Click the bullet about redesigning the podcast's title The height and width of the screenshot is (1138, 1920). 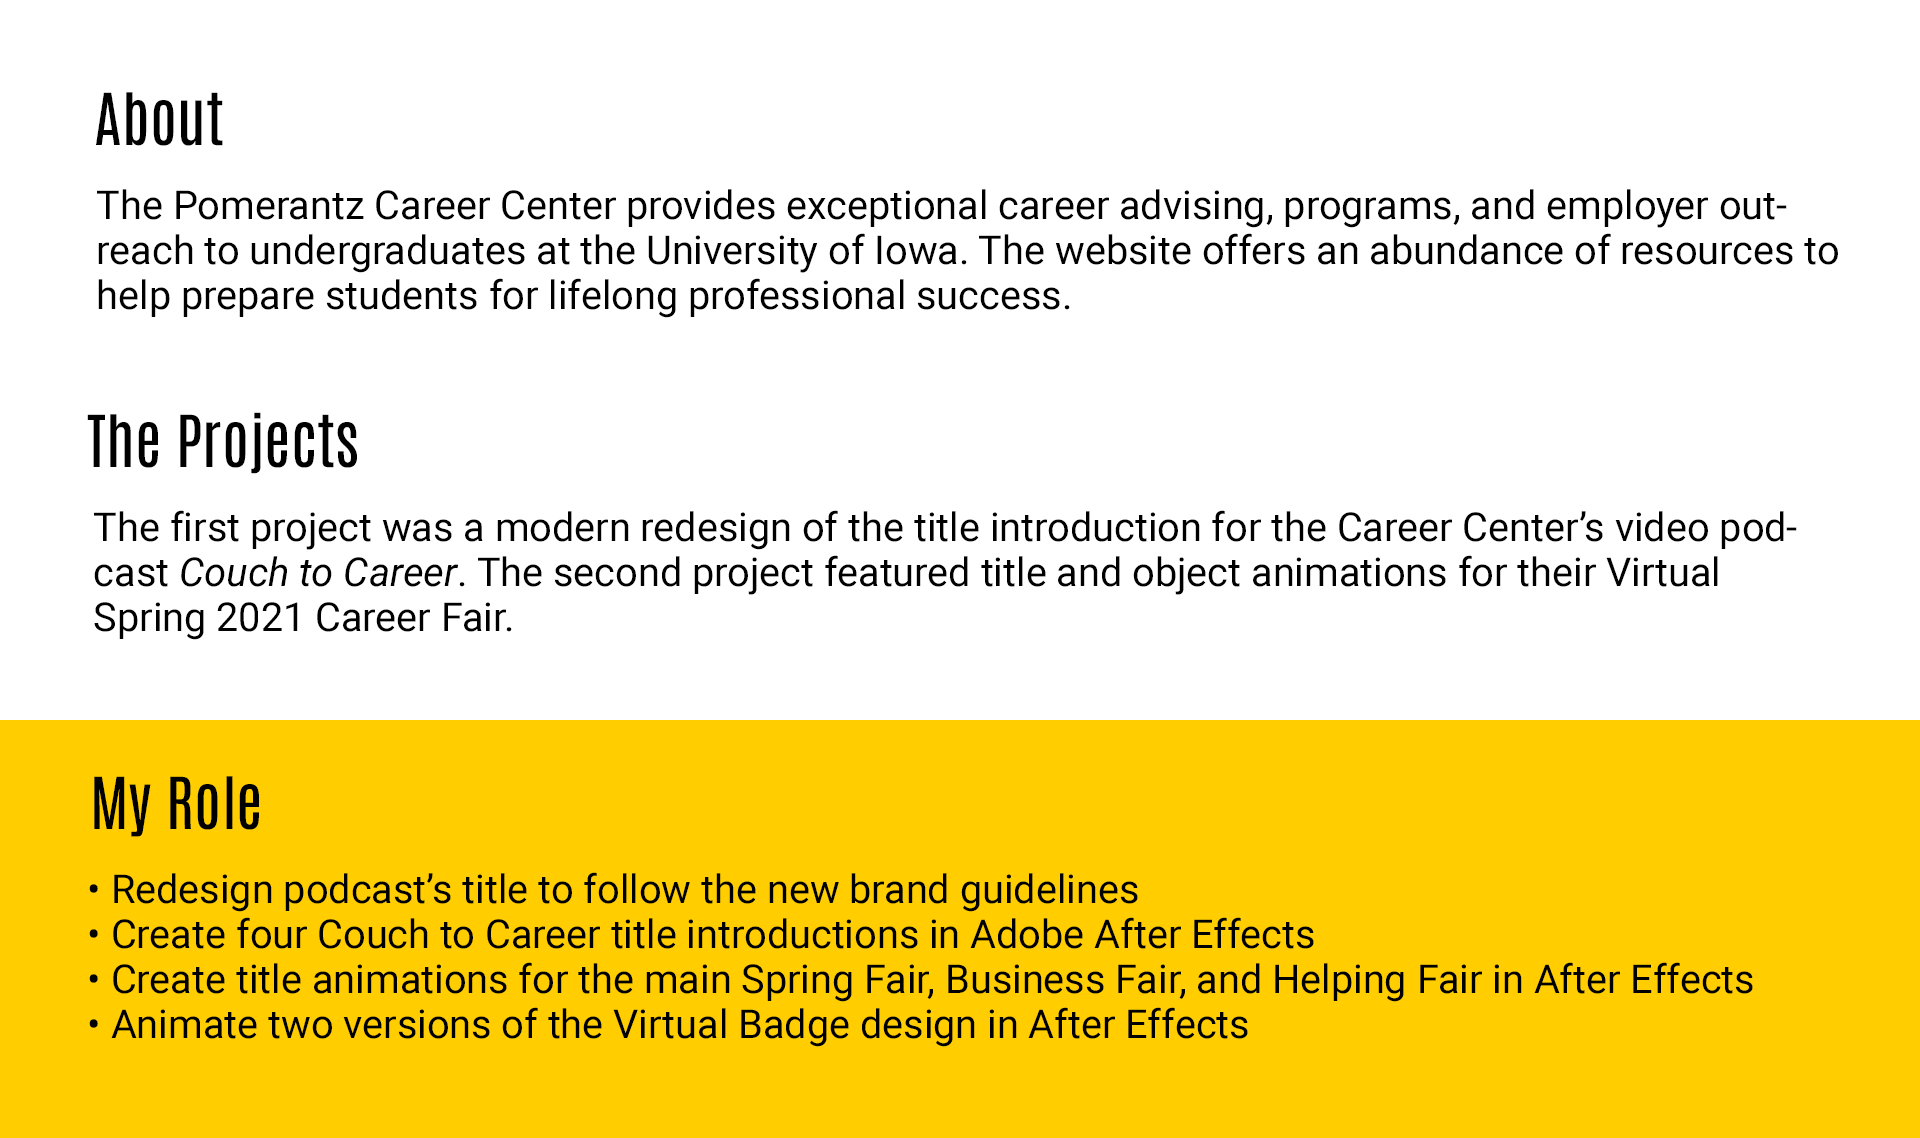point(624,890)
